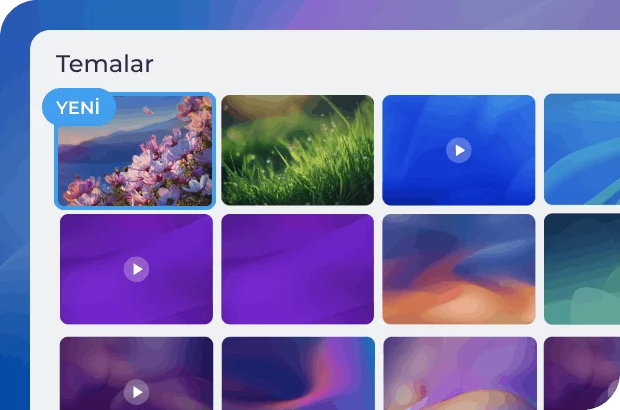Pick the cut-off purple theme at bottom-right
620x410 pixels.
[582, 373]
